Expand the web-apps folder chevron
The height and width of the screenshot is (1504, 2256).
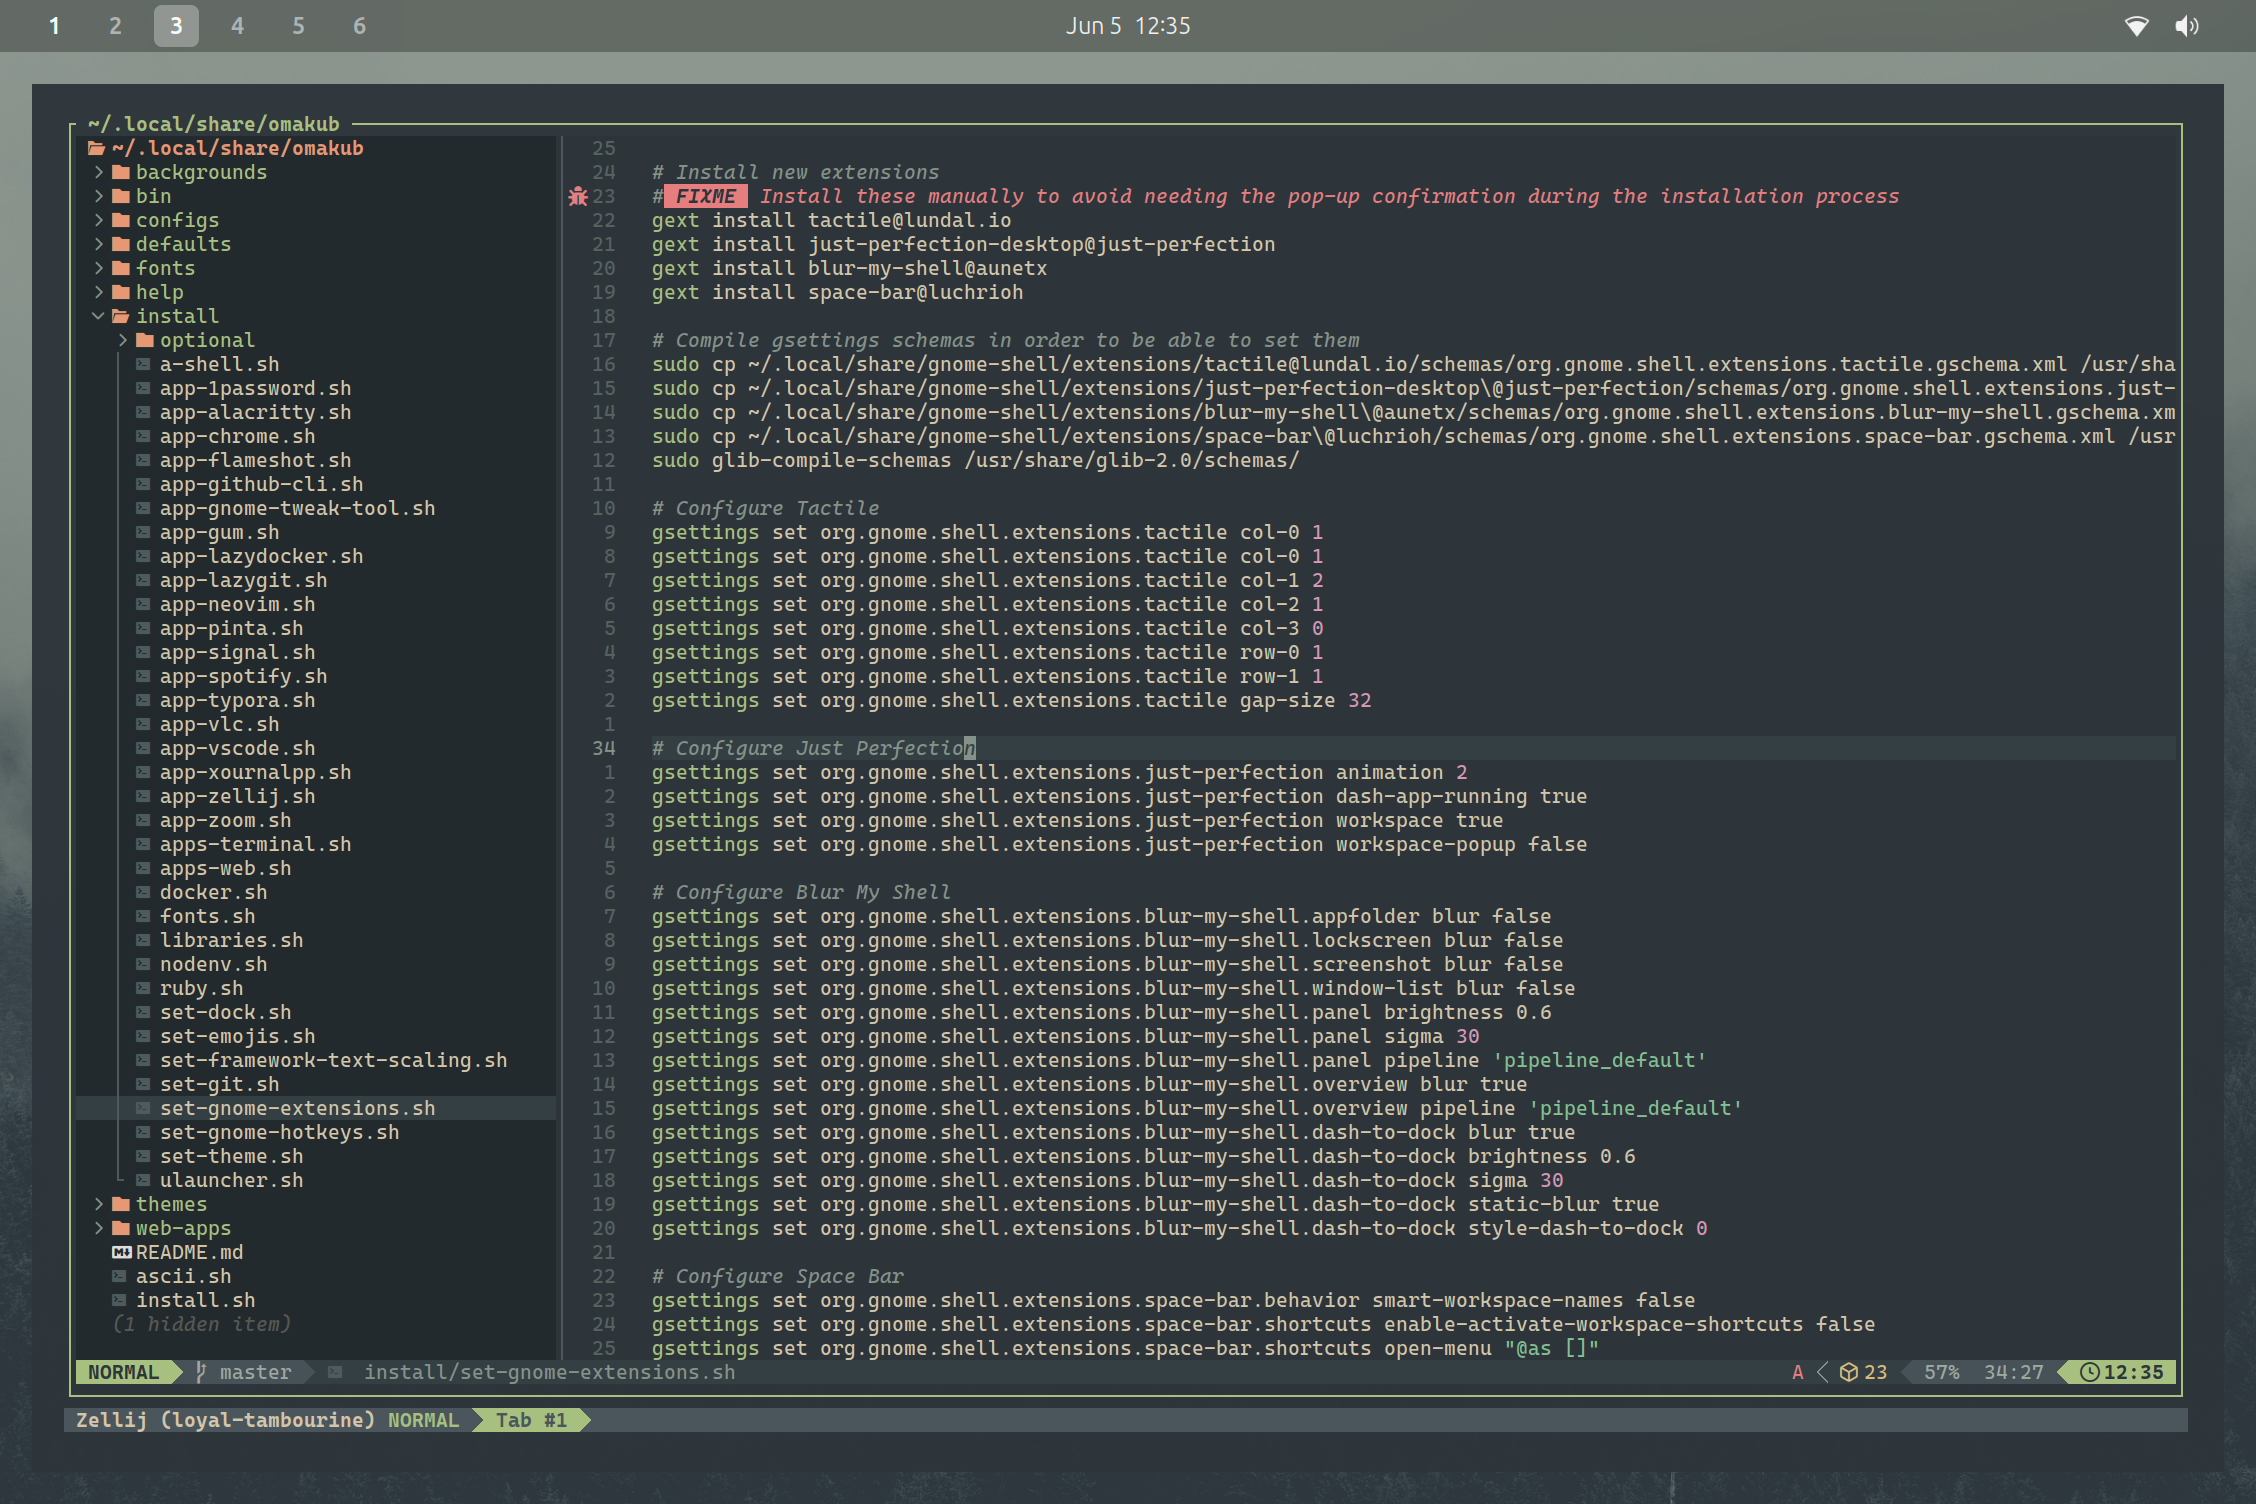98,1228
